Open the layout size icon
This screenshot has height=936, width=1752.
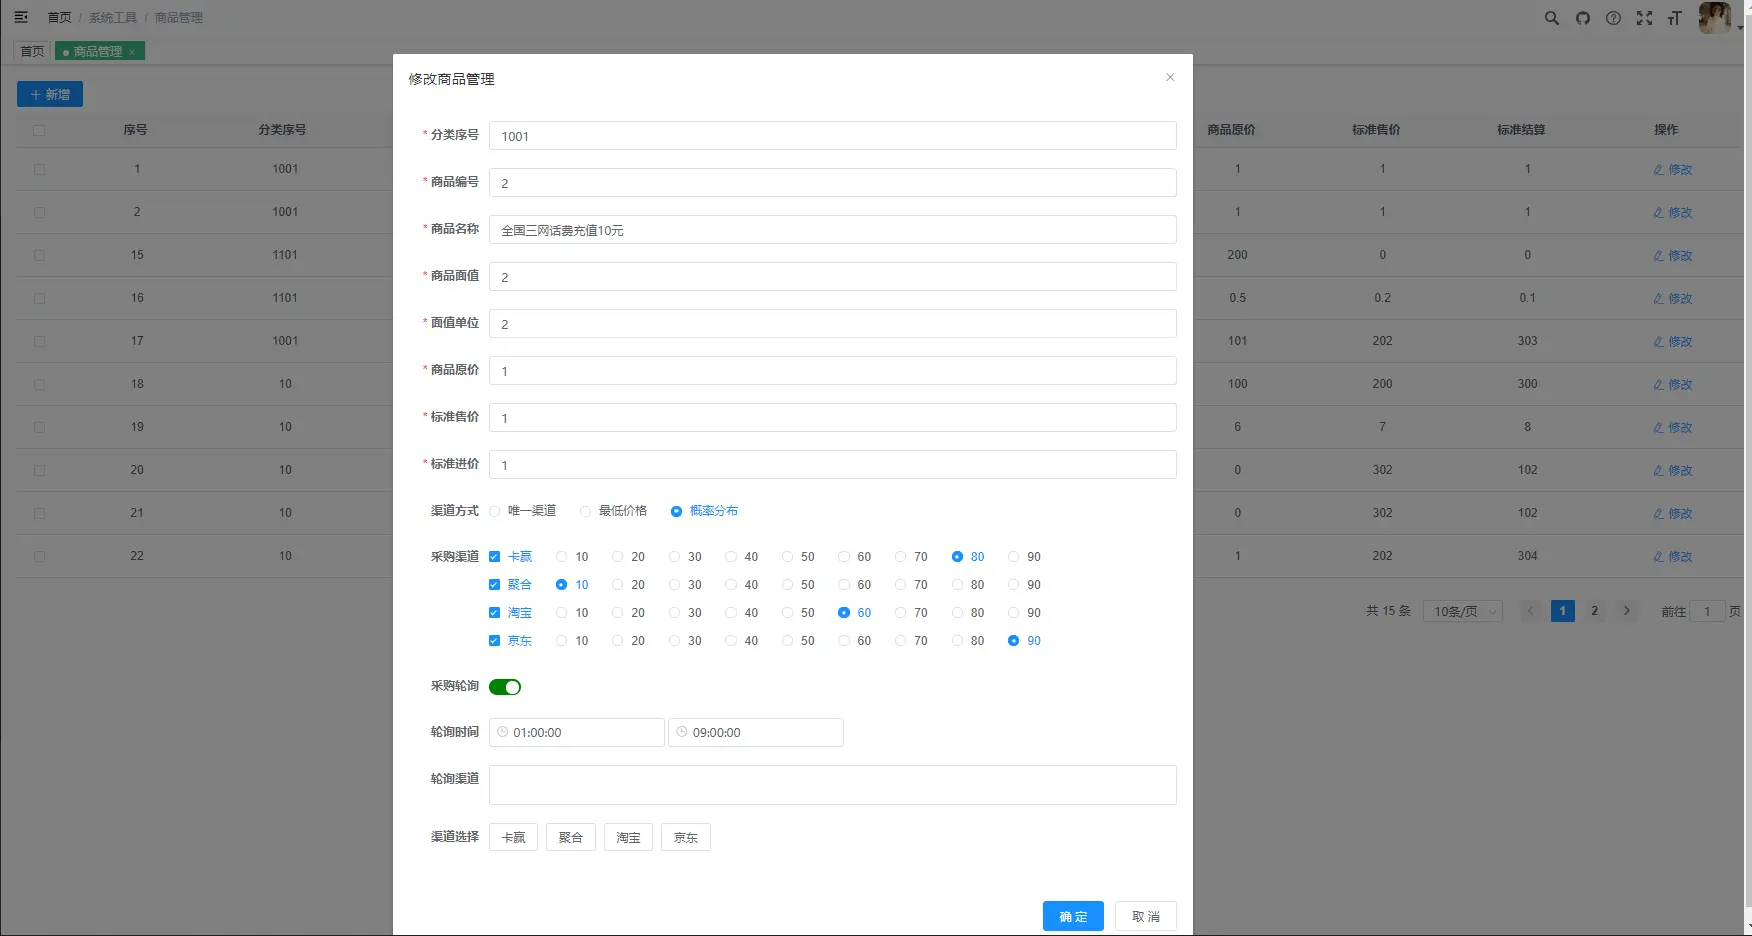point(1674,18)
